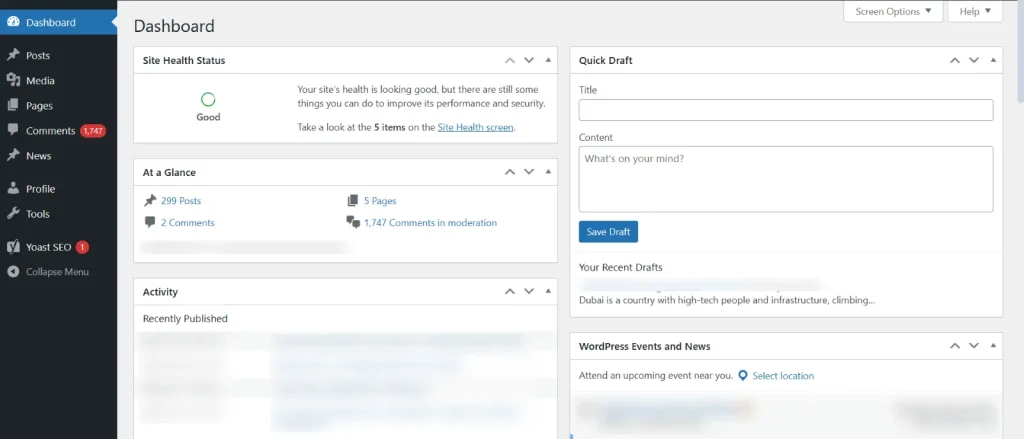Image resolution: width=1024 pixels, height=439 pixels.
Task: Open the 299 Posts link
Action: [181, 201]
